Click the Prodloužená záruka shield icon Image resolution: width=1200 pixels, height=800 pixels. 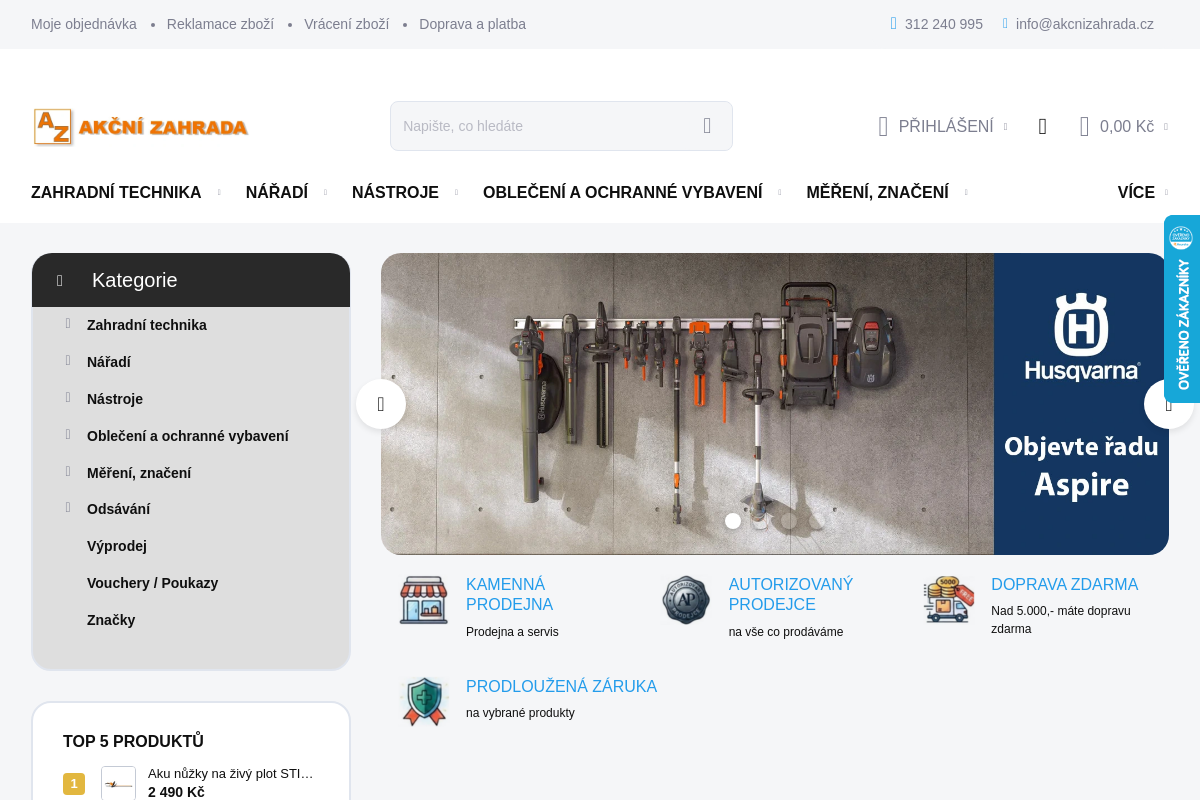[424, 701]
